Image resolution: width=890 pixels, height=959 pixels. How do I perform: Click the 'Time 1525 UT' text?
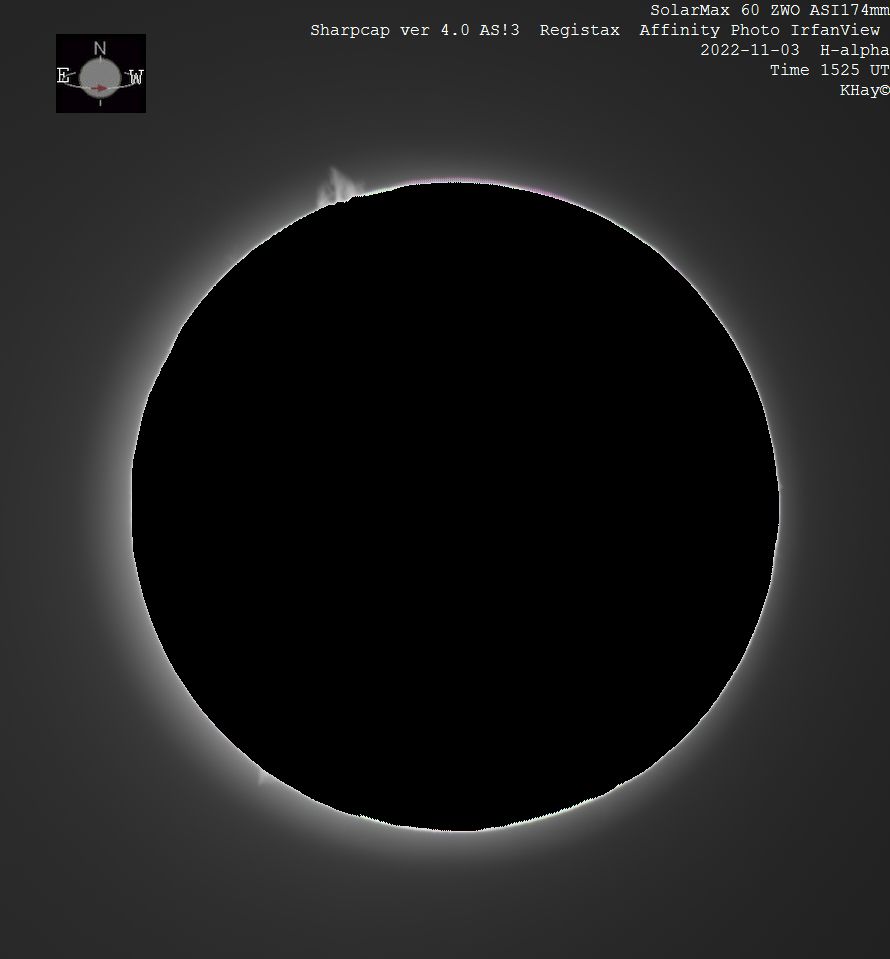click(x=829, y=70)
